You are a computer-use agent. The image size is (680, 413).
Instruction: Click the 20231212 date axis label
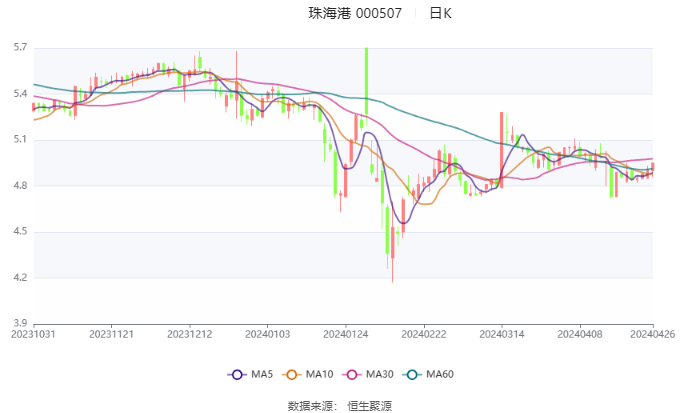[x=190, y=334]
